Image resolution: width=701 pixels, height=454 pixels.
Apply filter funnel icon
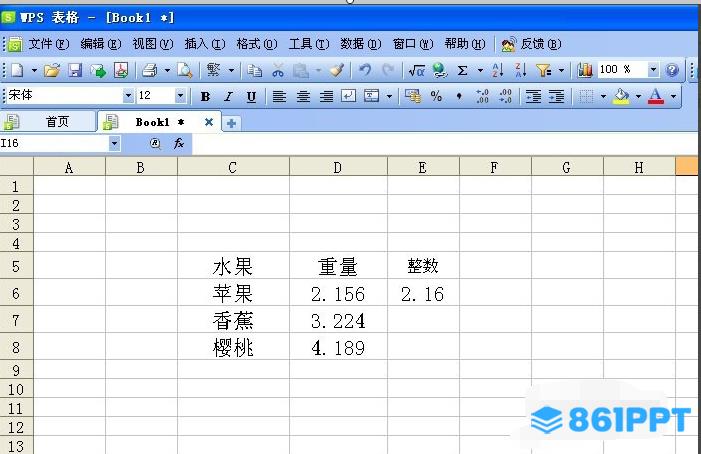point(544,70)
